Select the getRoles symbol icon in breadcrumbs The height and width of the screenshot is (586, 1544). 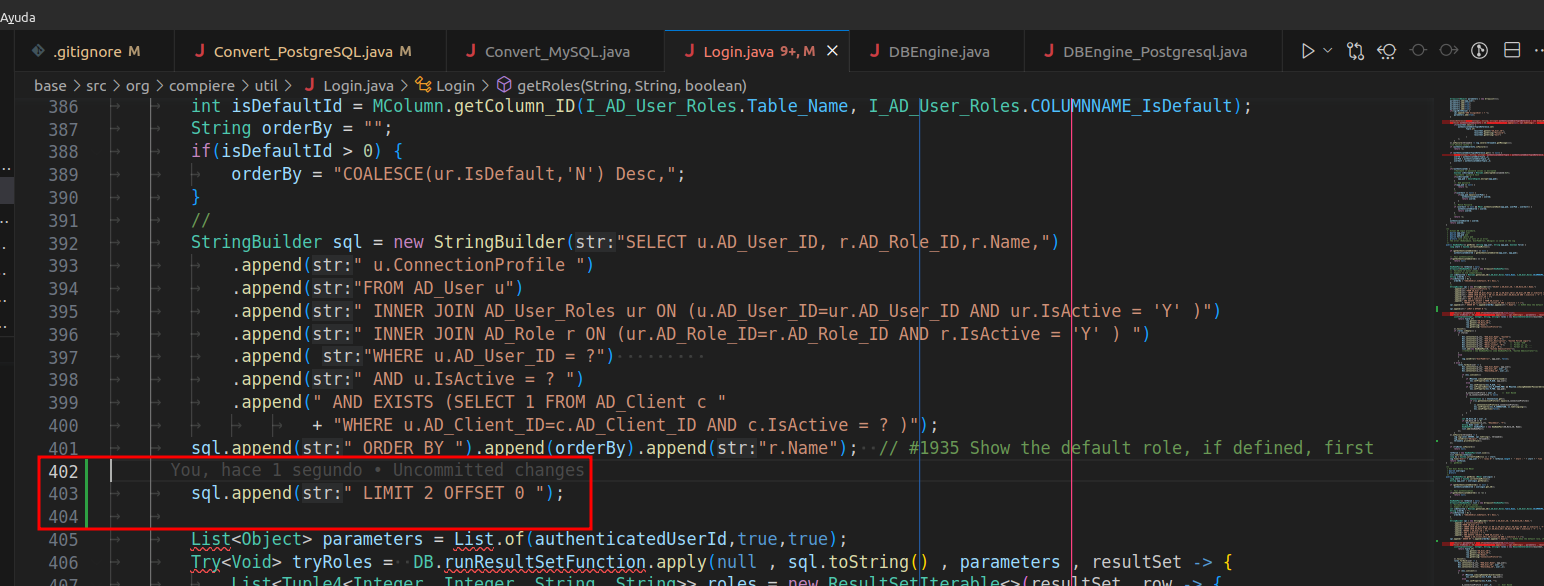[x=503, y=85]
